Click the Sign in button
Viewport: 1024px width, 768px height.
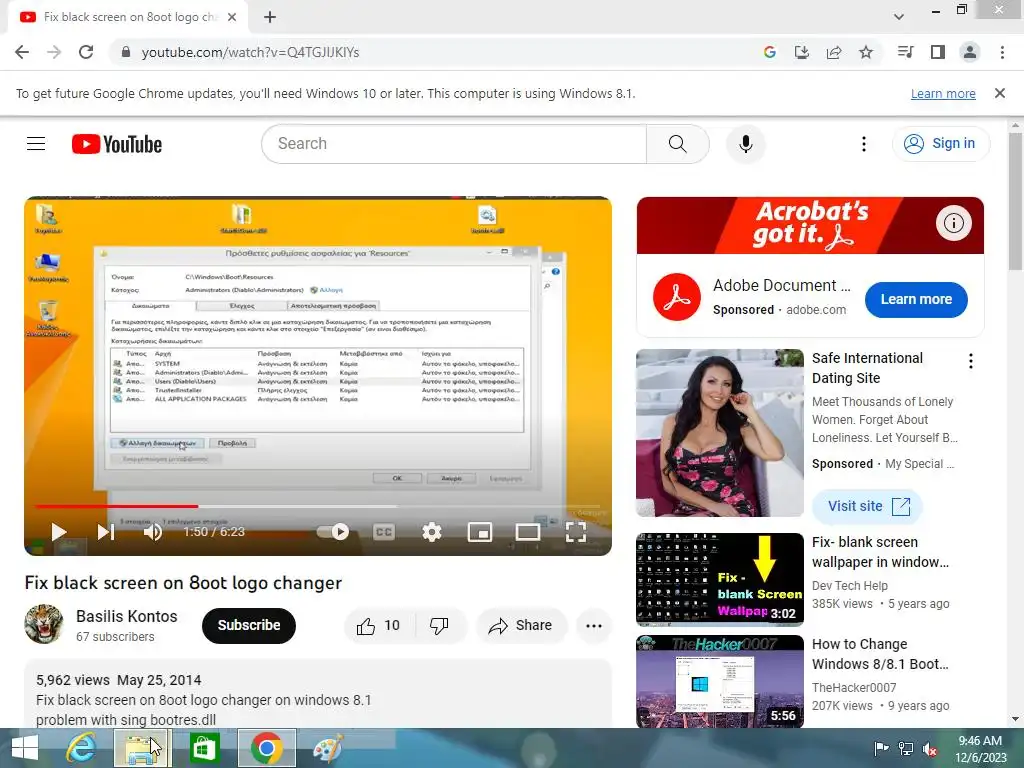point(940,144)
